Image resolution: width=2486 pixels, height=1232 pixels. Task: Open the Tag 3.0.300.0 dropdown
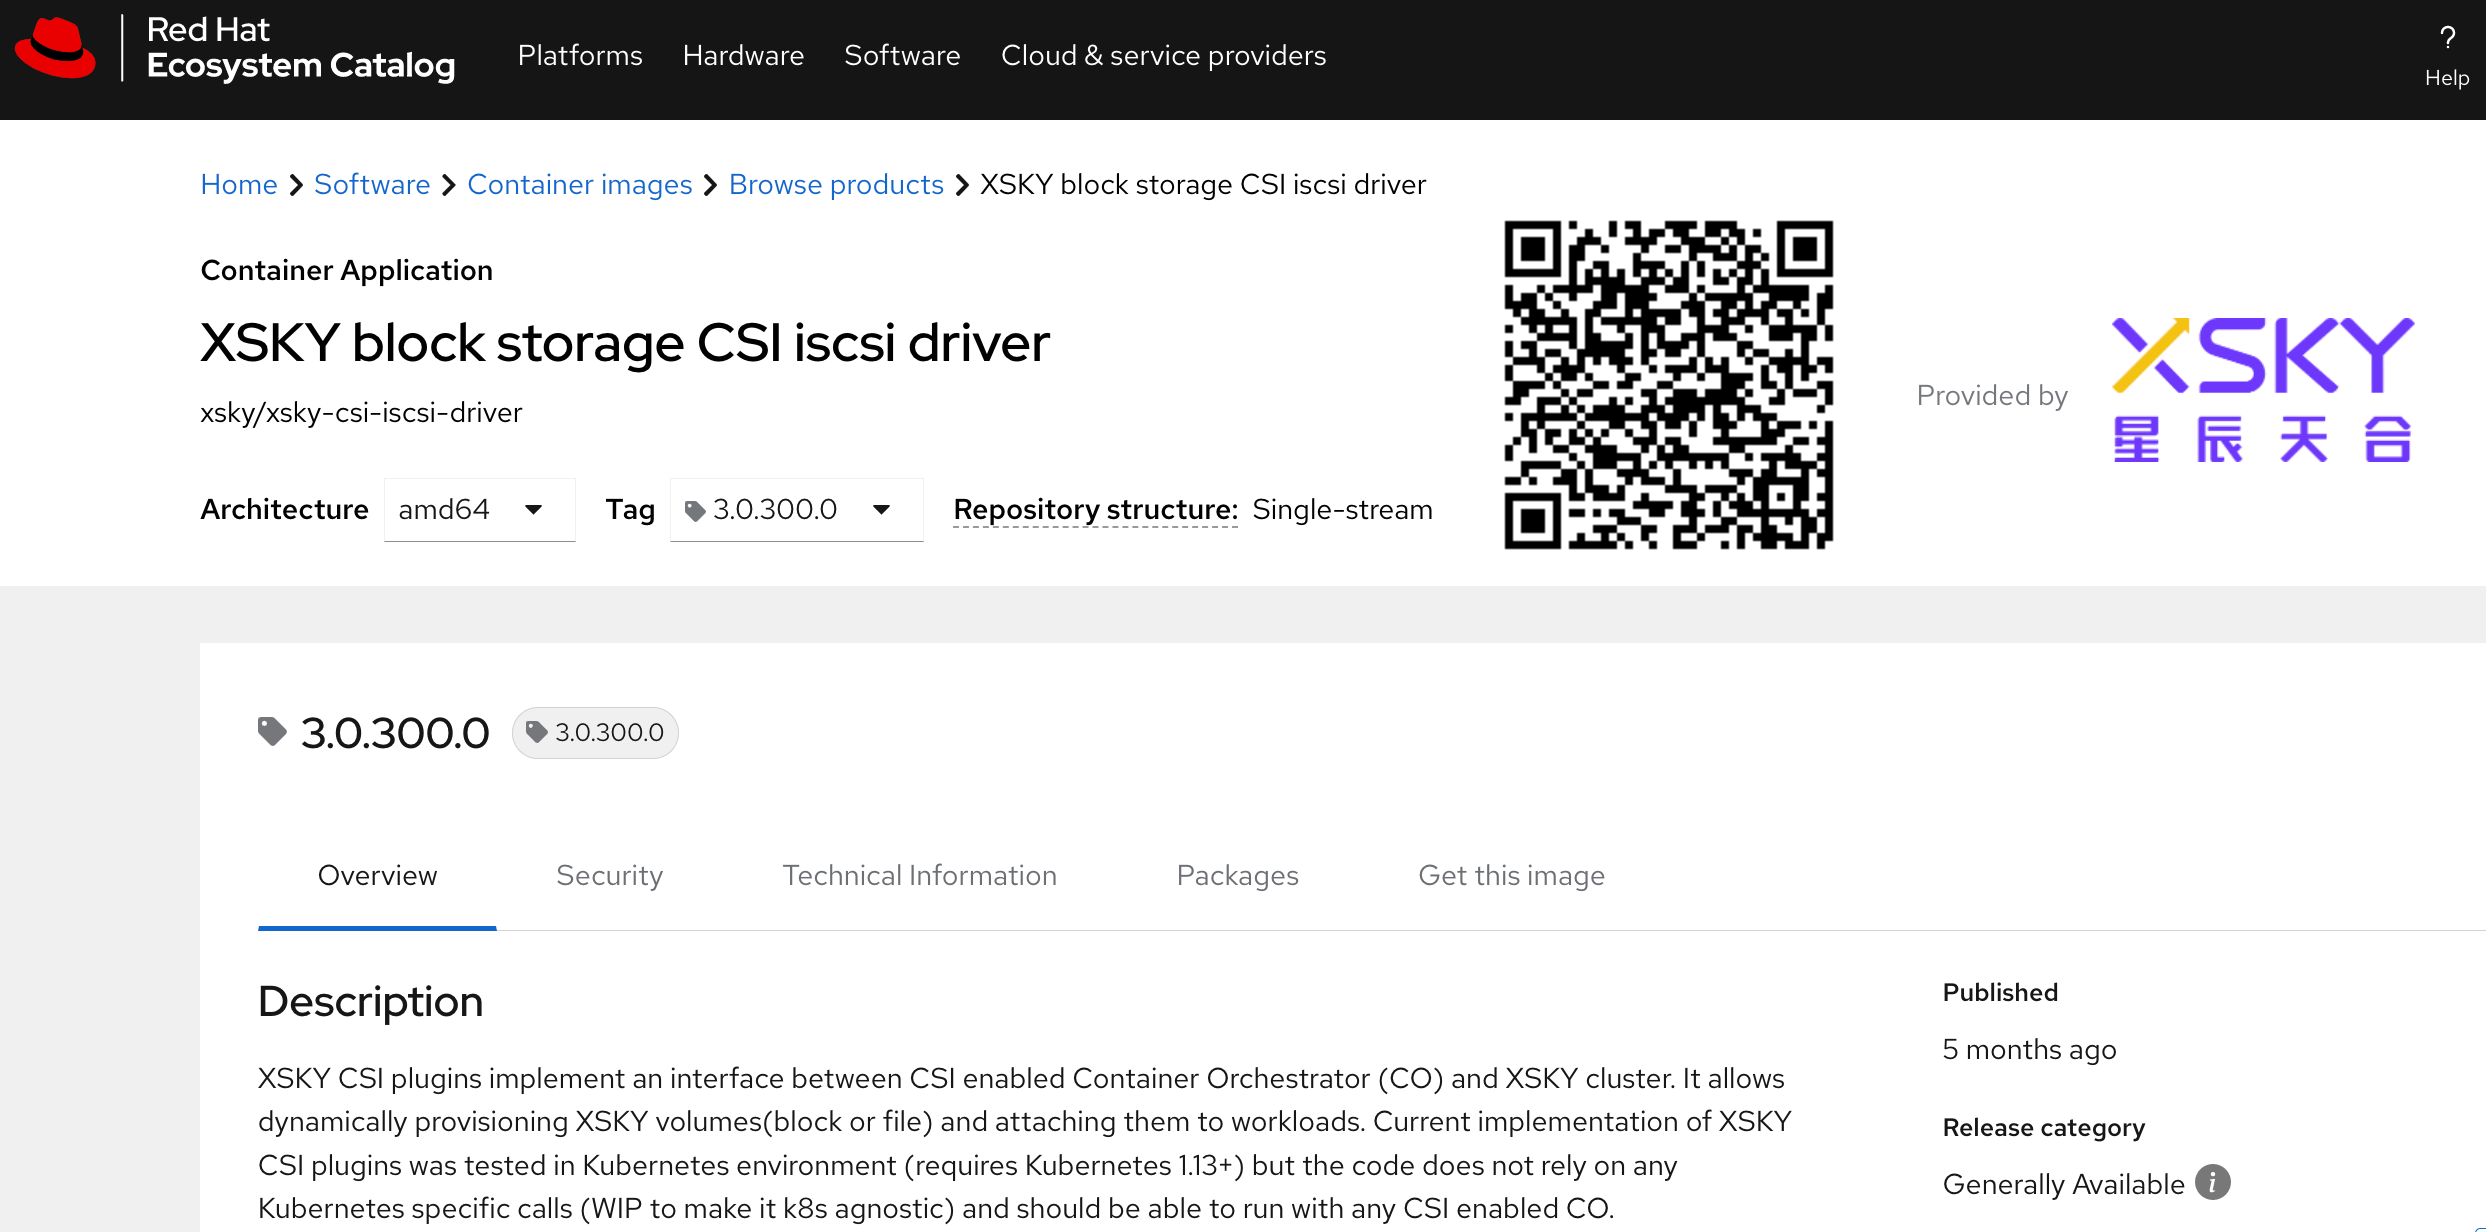[x=796, y=510]
